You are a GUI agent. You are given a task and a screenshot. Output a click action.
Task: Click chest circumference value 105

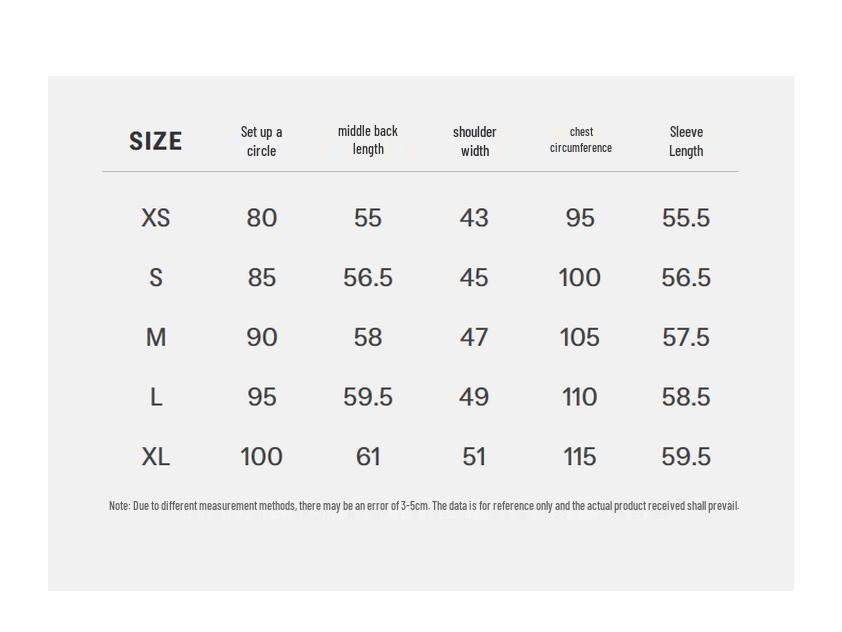pyautogui.click(x=580, y=338)
